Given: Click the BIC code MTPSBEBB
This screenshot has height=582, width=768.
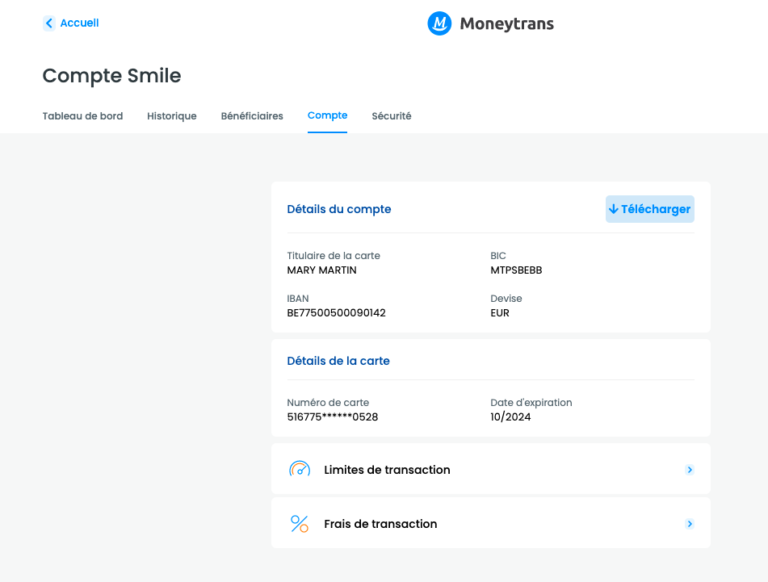Looking at the screenshot, I should coord(516,270).
